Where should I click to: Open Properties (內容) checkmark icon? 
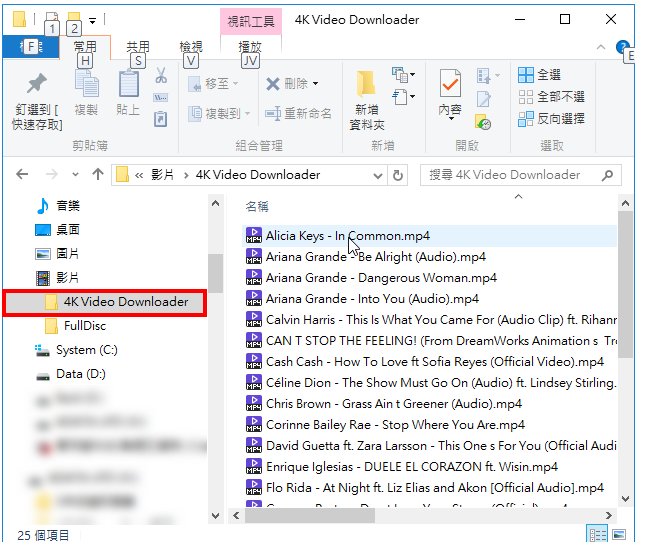coord(450,83)
